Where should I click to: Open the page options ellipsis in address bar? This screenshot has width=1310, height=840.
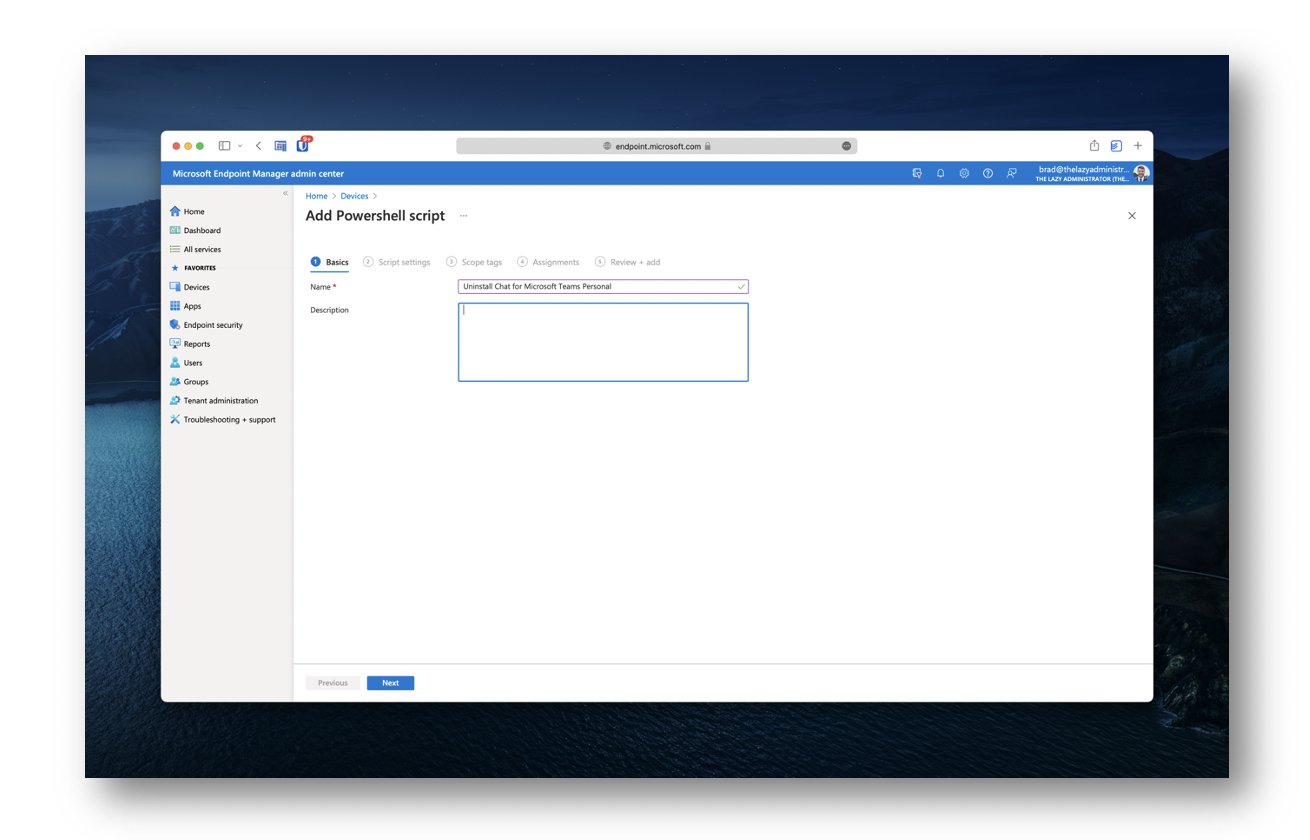point(846,146)
